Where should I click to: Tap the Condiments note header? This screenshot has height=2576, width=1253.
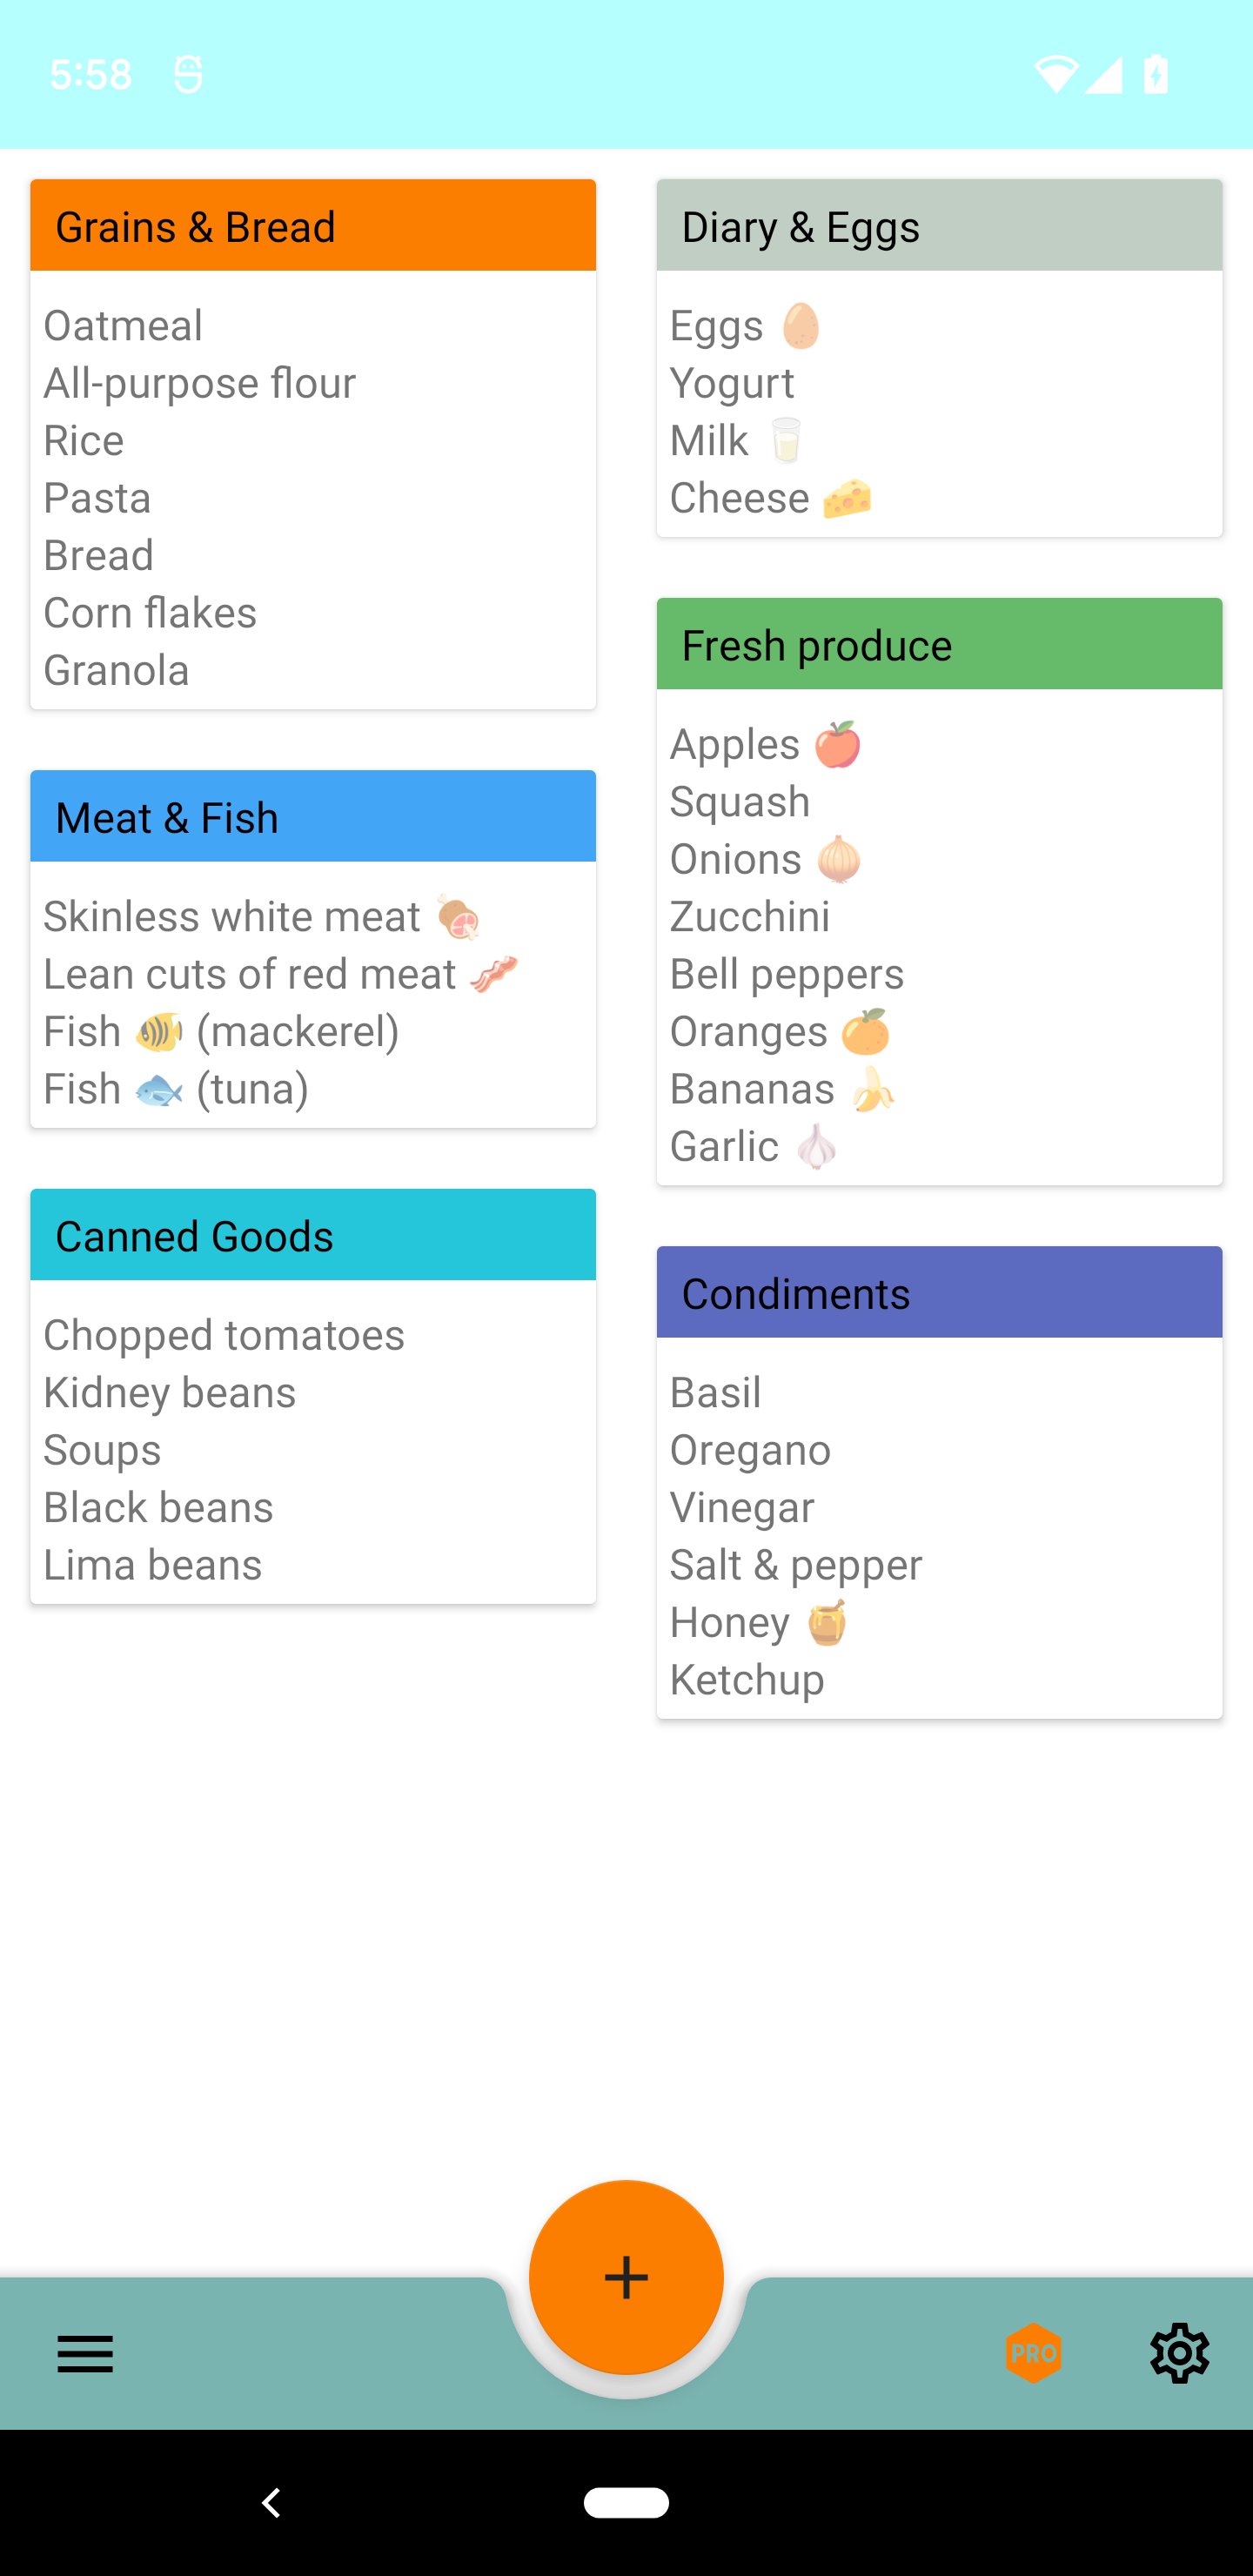tap(939, 1293)
